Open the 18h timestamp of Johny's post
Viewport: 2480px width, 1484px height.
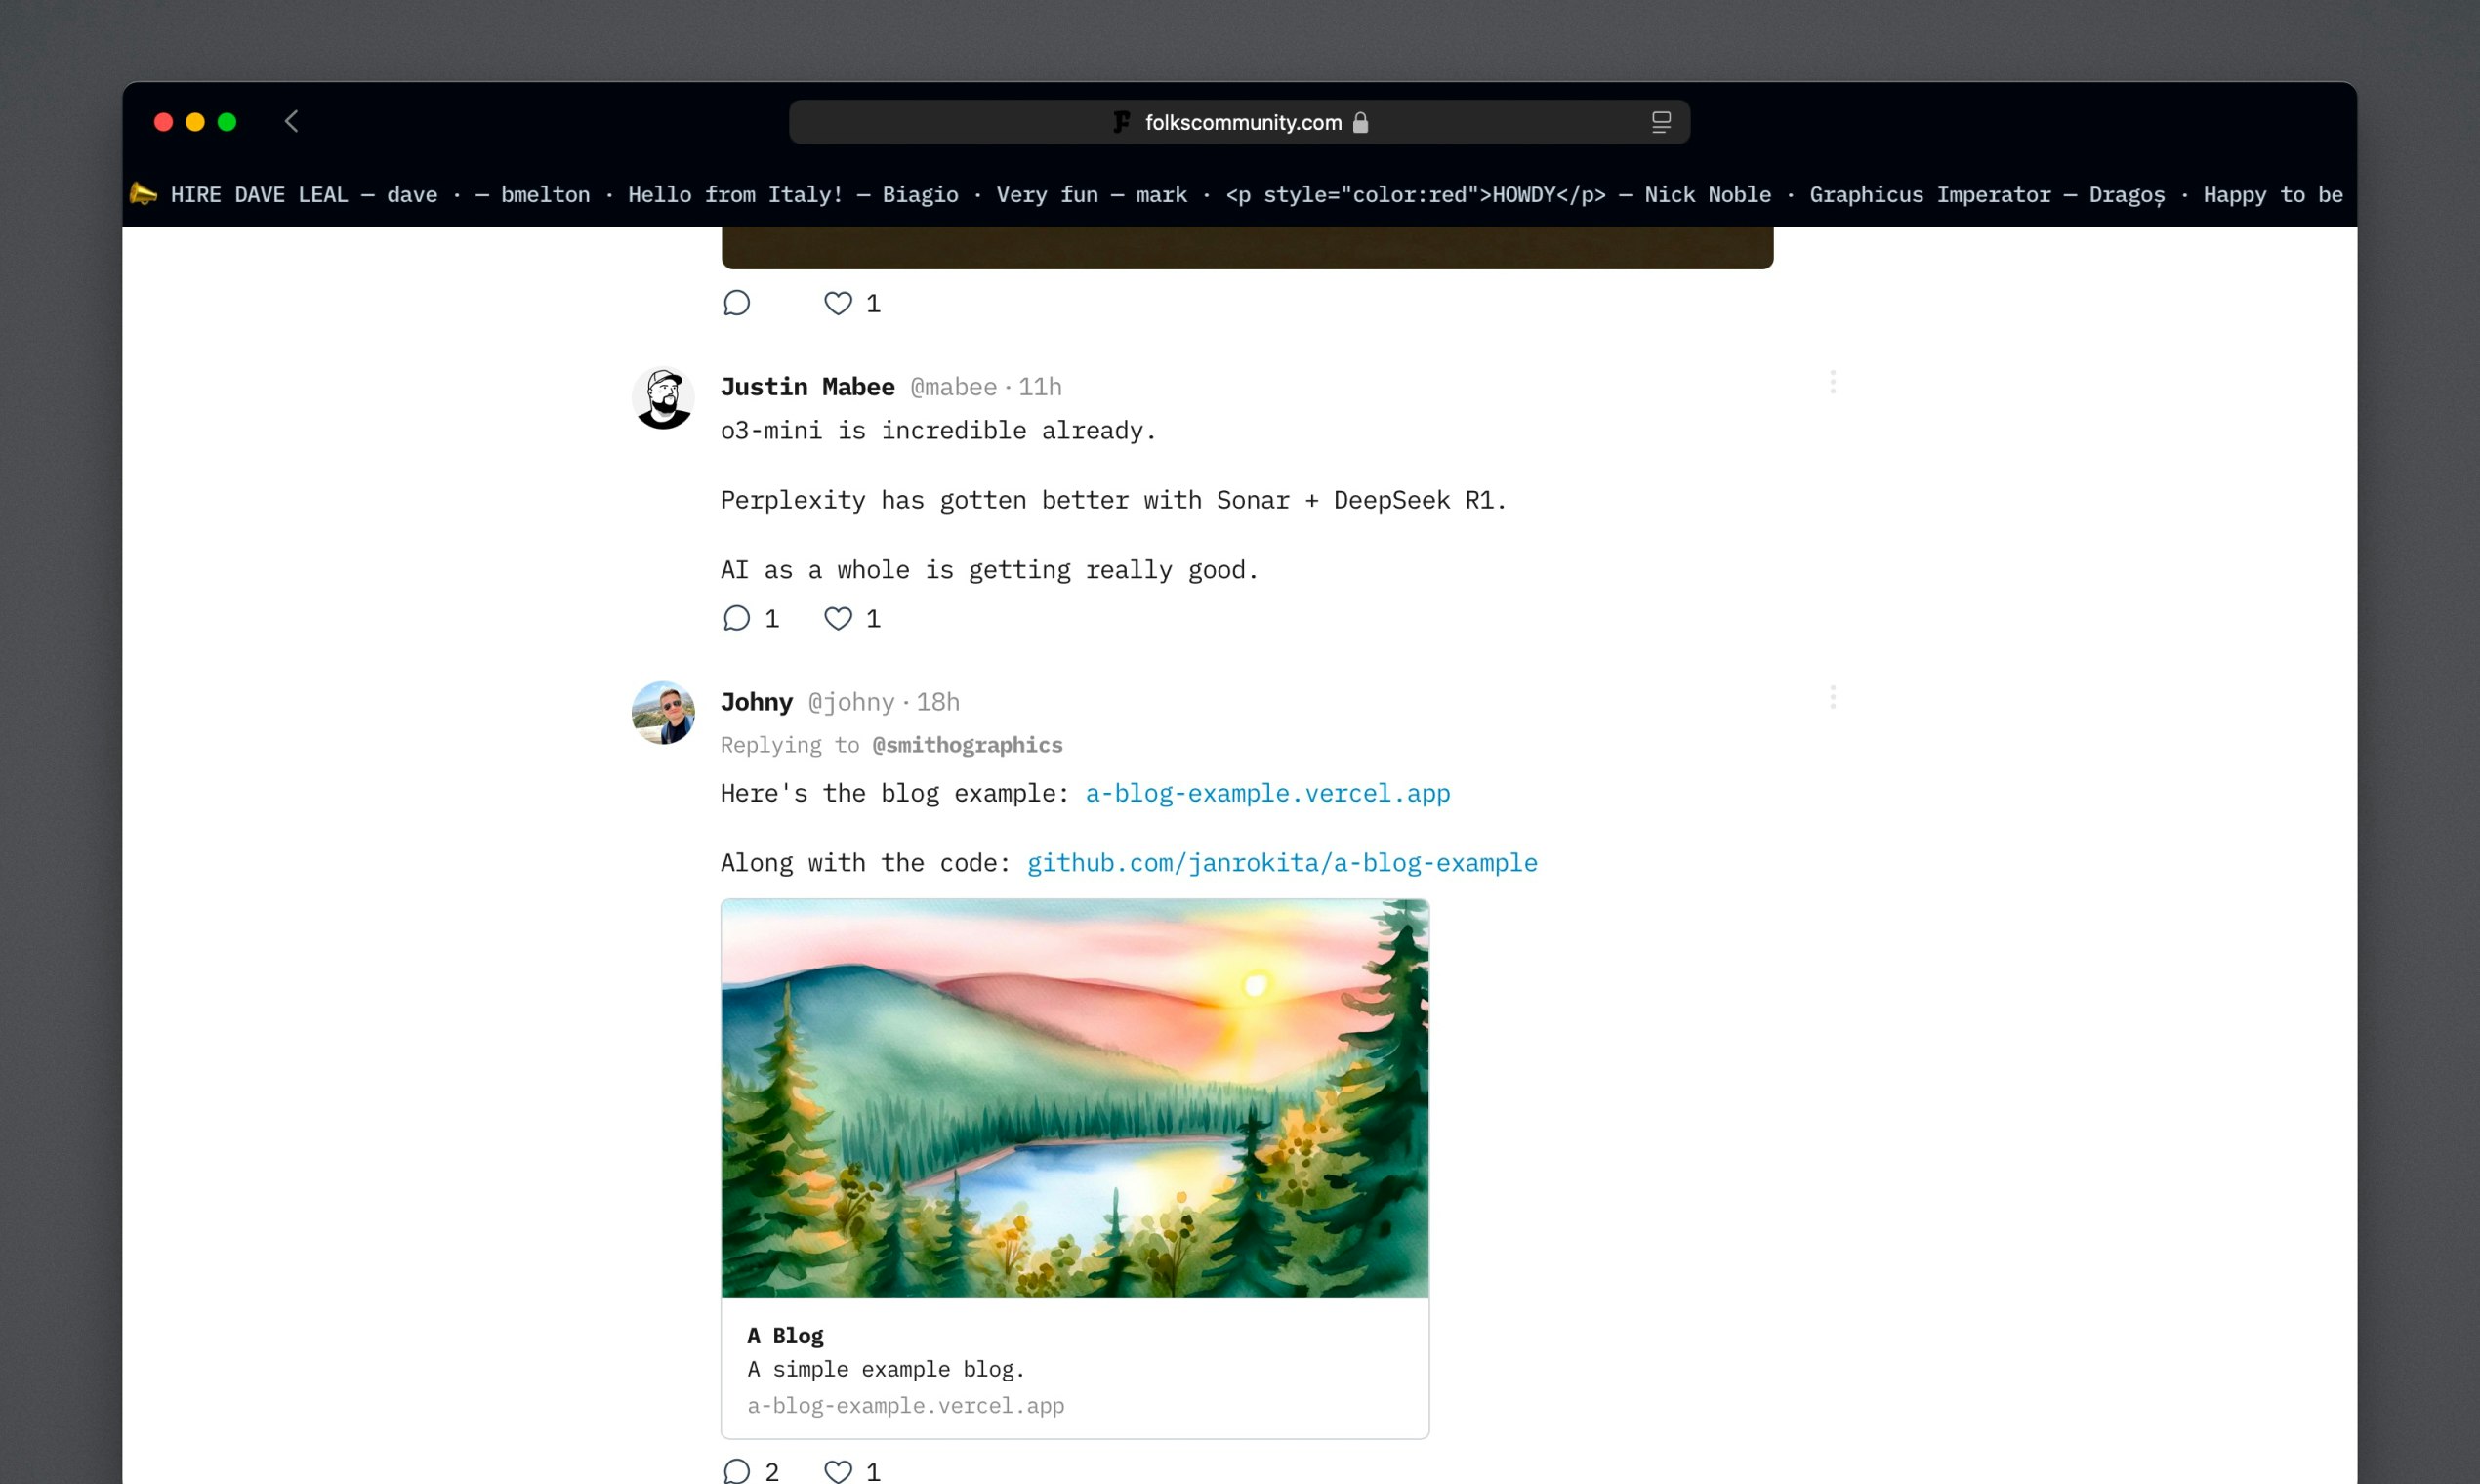938,702
